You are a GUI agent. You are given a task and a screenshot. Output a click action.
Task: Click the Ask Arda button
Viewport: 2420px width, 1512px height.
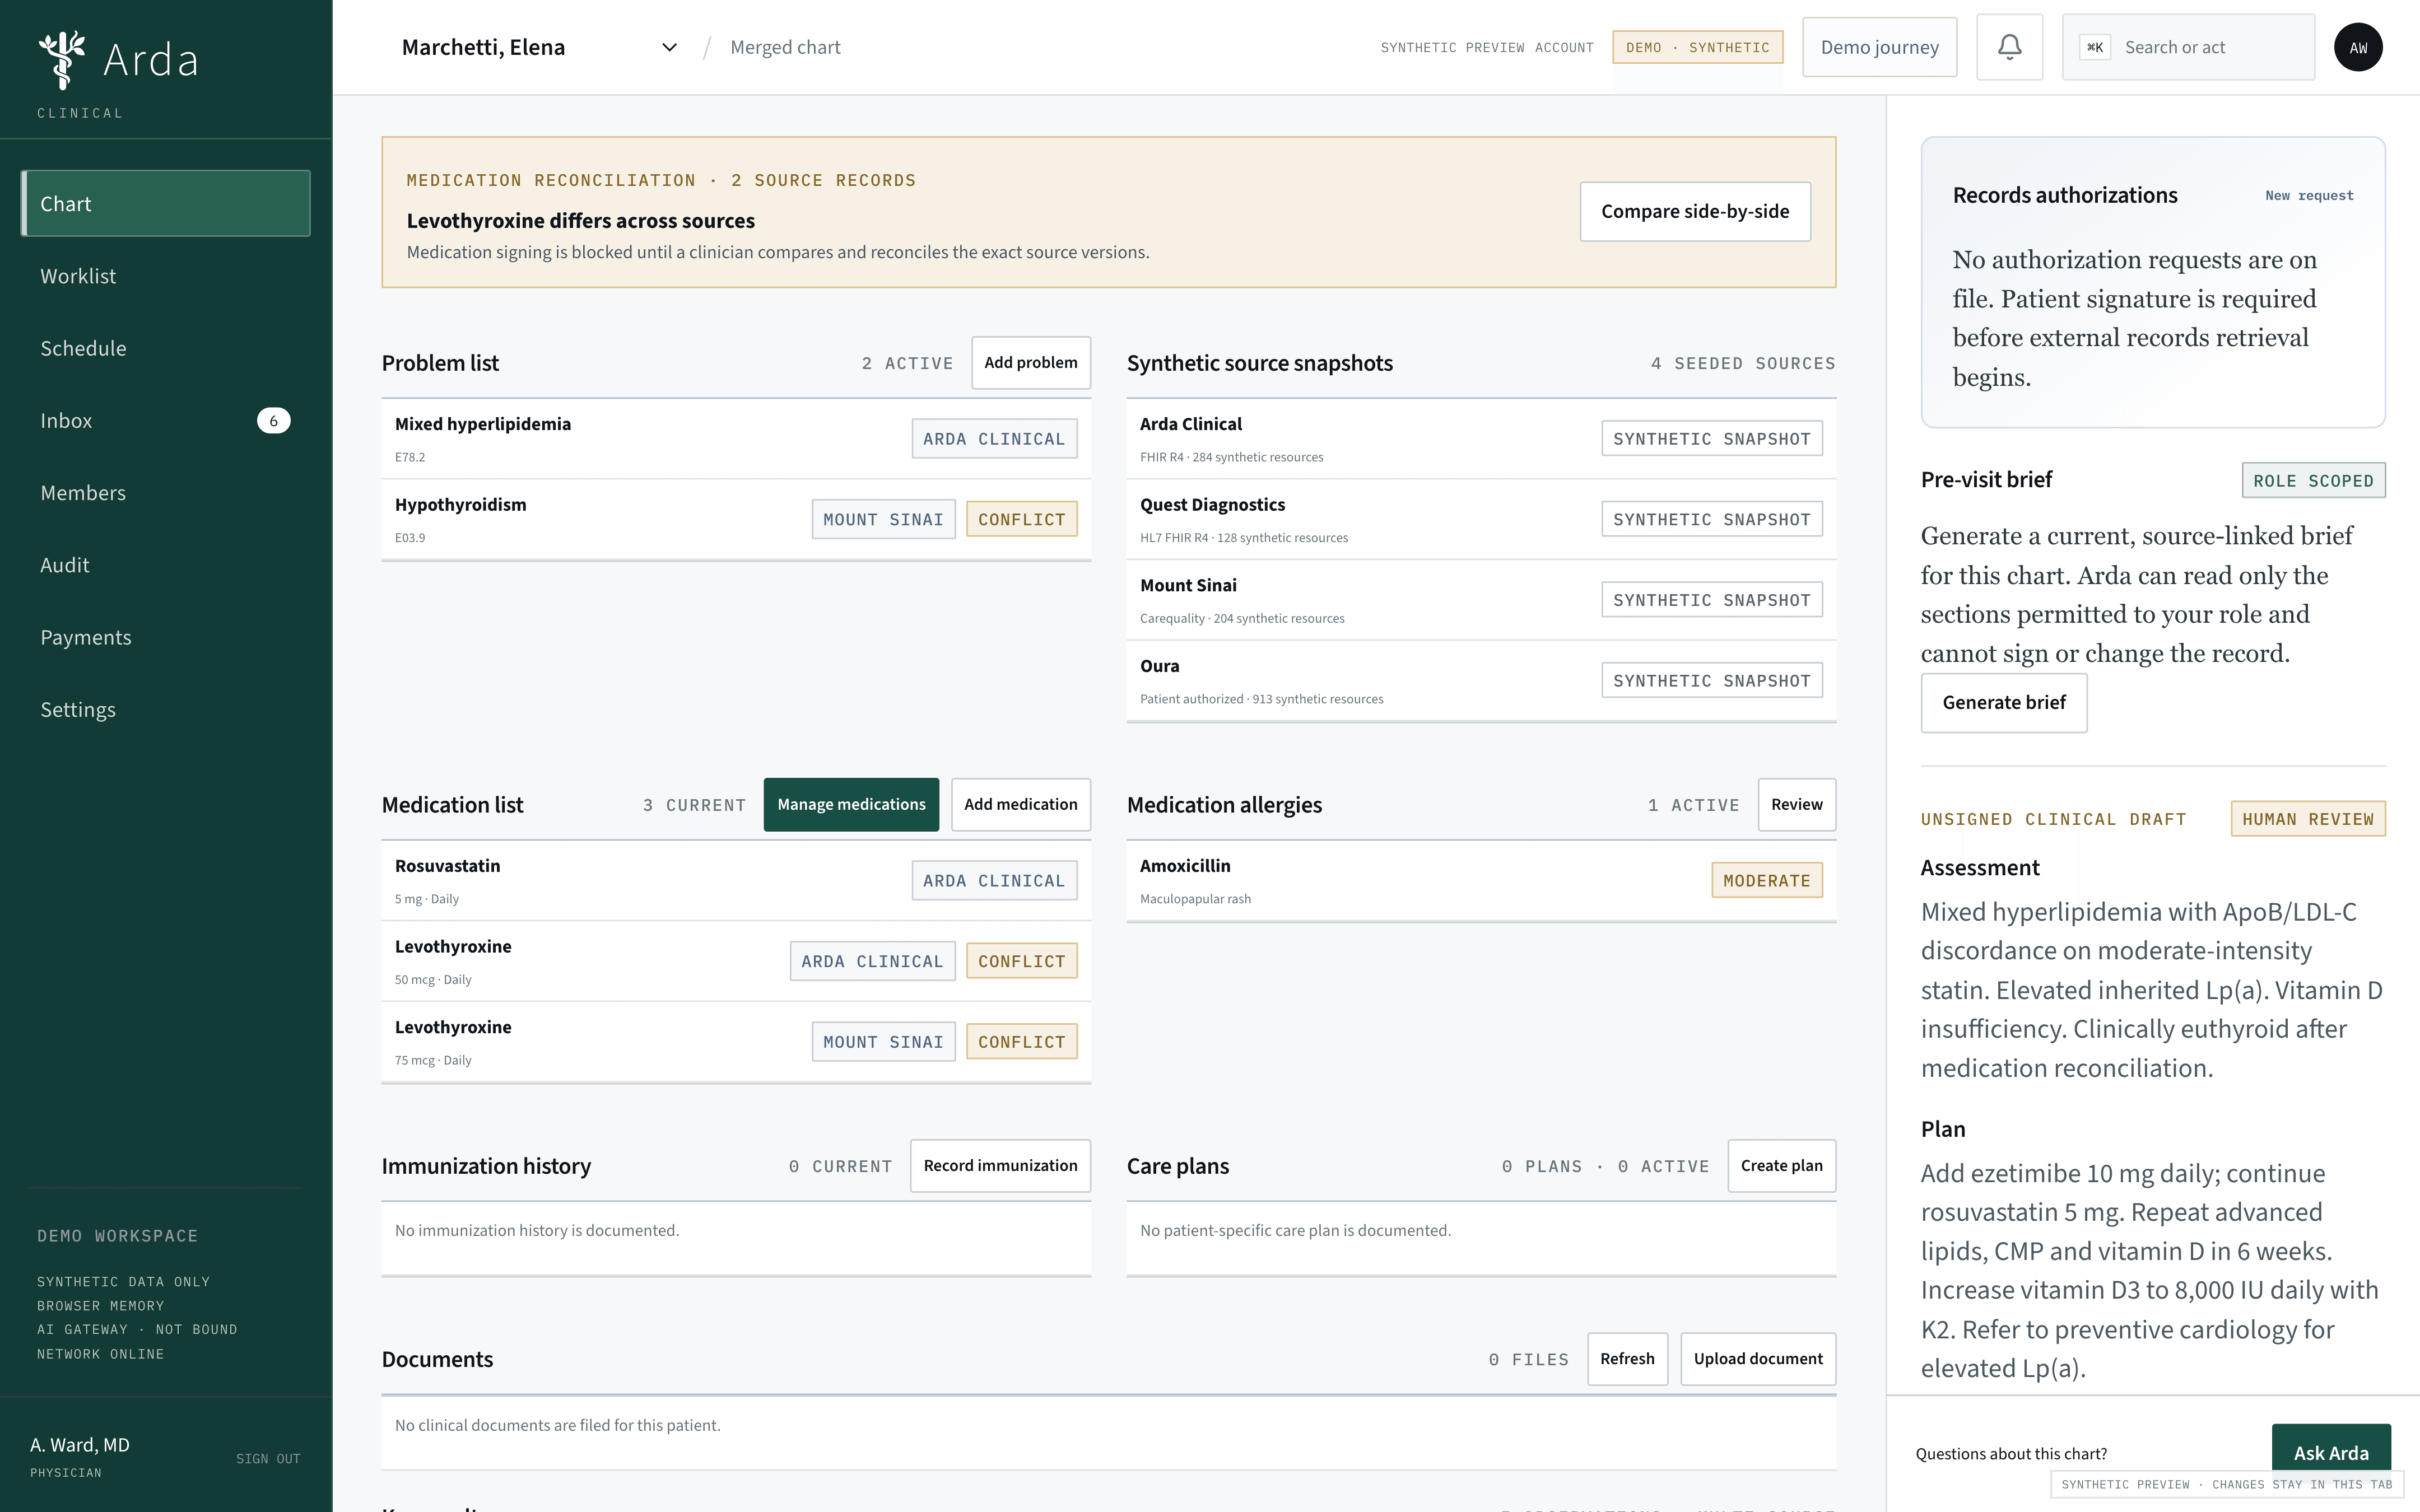(2331, 1452)
